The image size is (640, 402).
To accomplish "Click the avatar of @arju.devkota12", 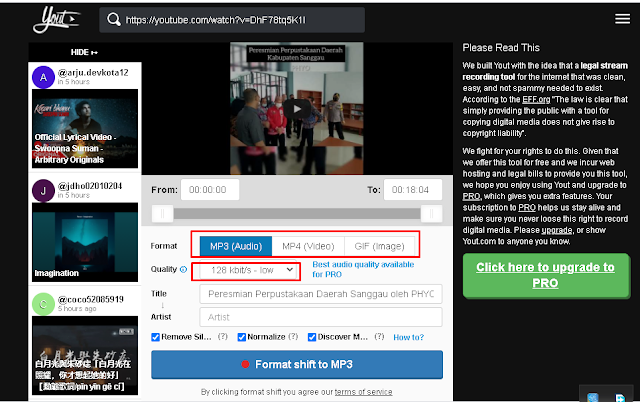I will tap(43, 77).
